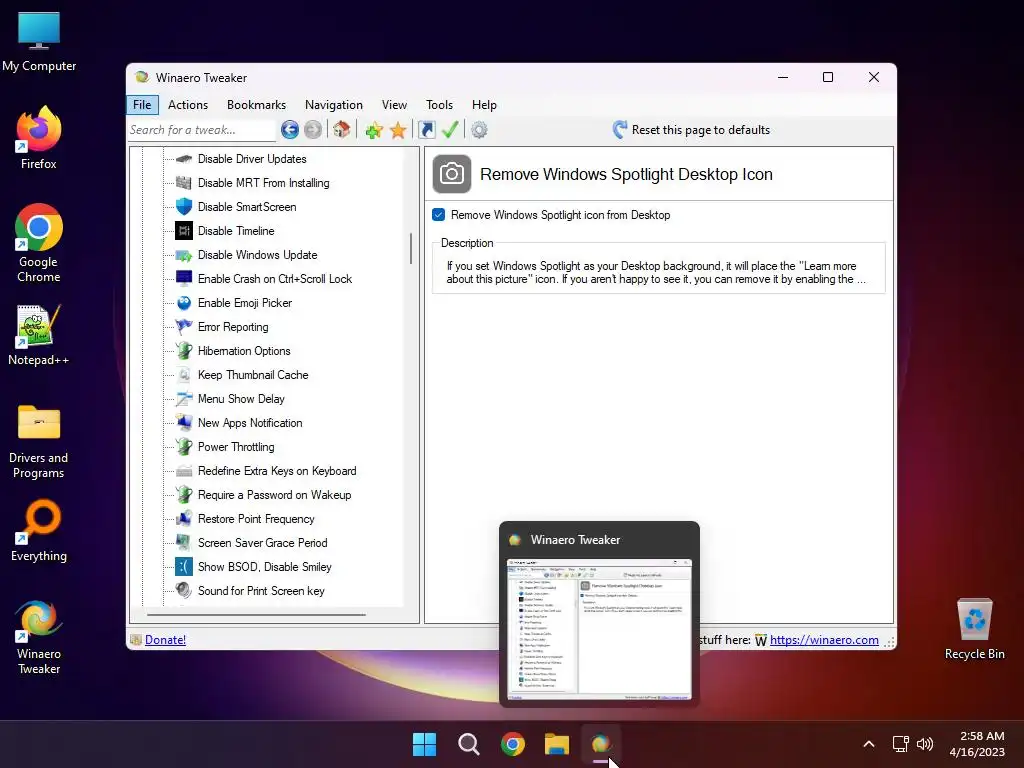Select Restore Point Frequency item
The image size is (1024, 768).
coord(256,519)
